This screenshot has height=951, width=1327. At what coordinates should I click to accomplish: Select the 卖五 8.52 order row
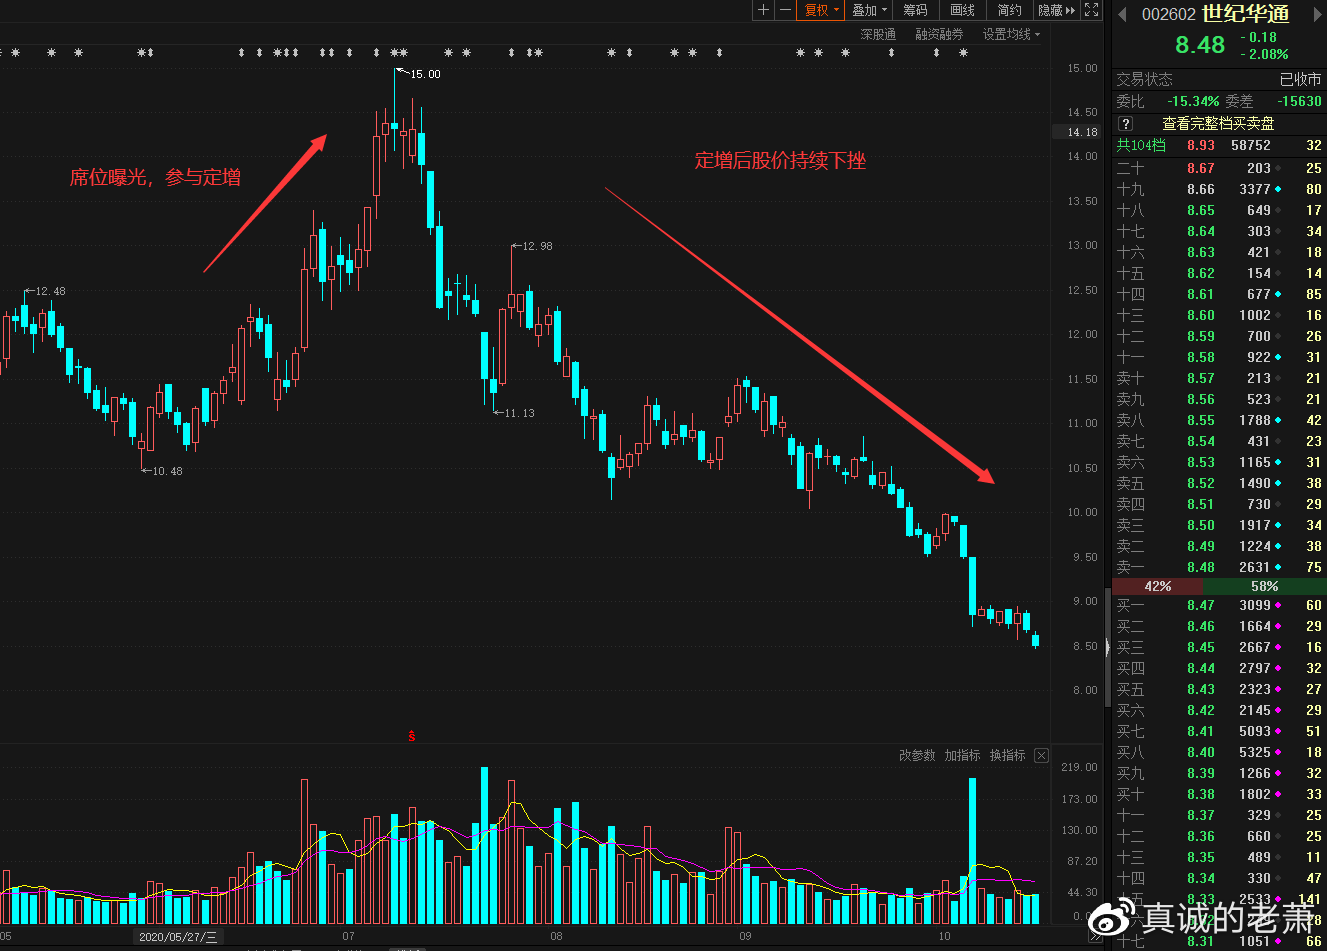pos(1219,483)
